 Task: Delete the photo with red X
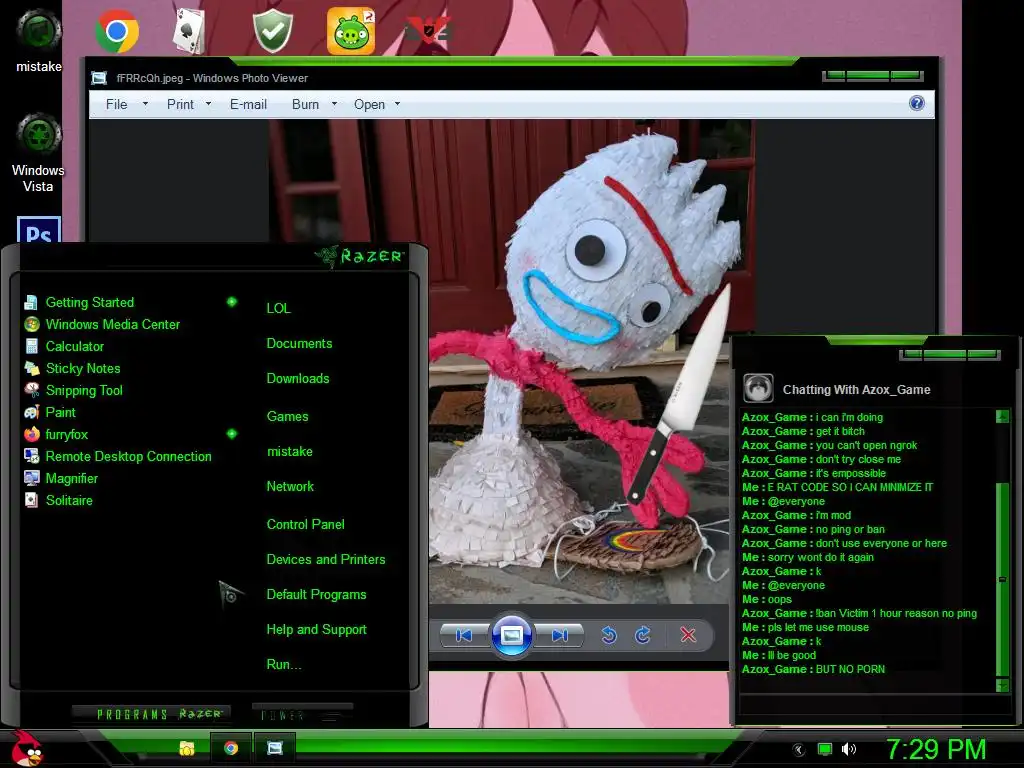click(x=688, y=635)
